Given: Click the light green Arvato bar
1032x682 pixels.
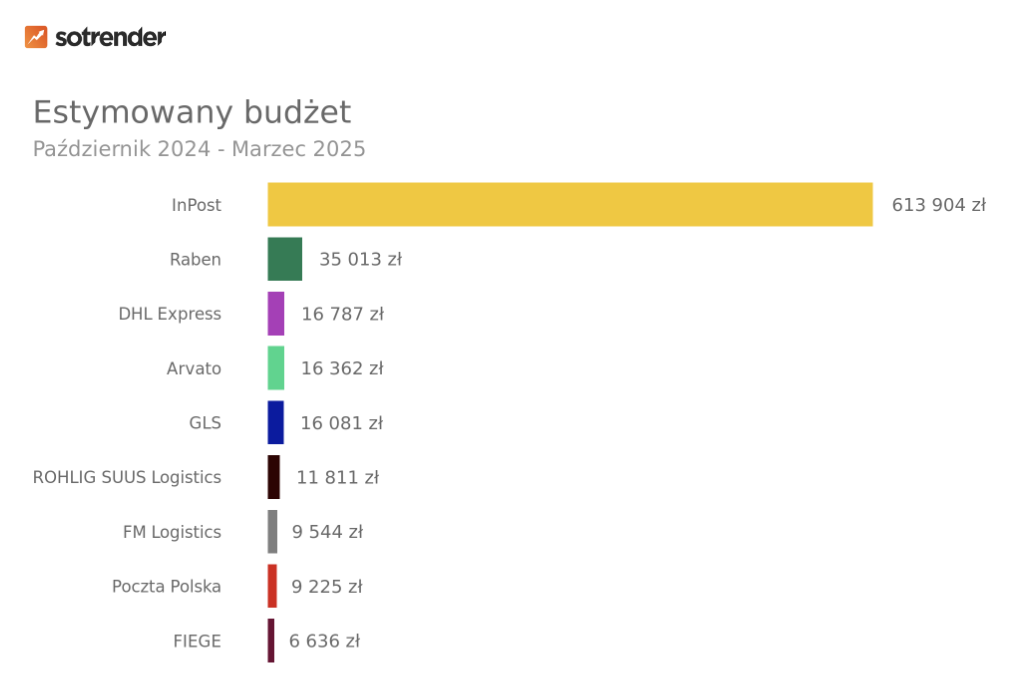Looking at the screenshot, I should click(x=276, y=368).
